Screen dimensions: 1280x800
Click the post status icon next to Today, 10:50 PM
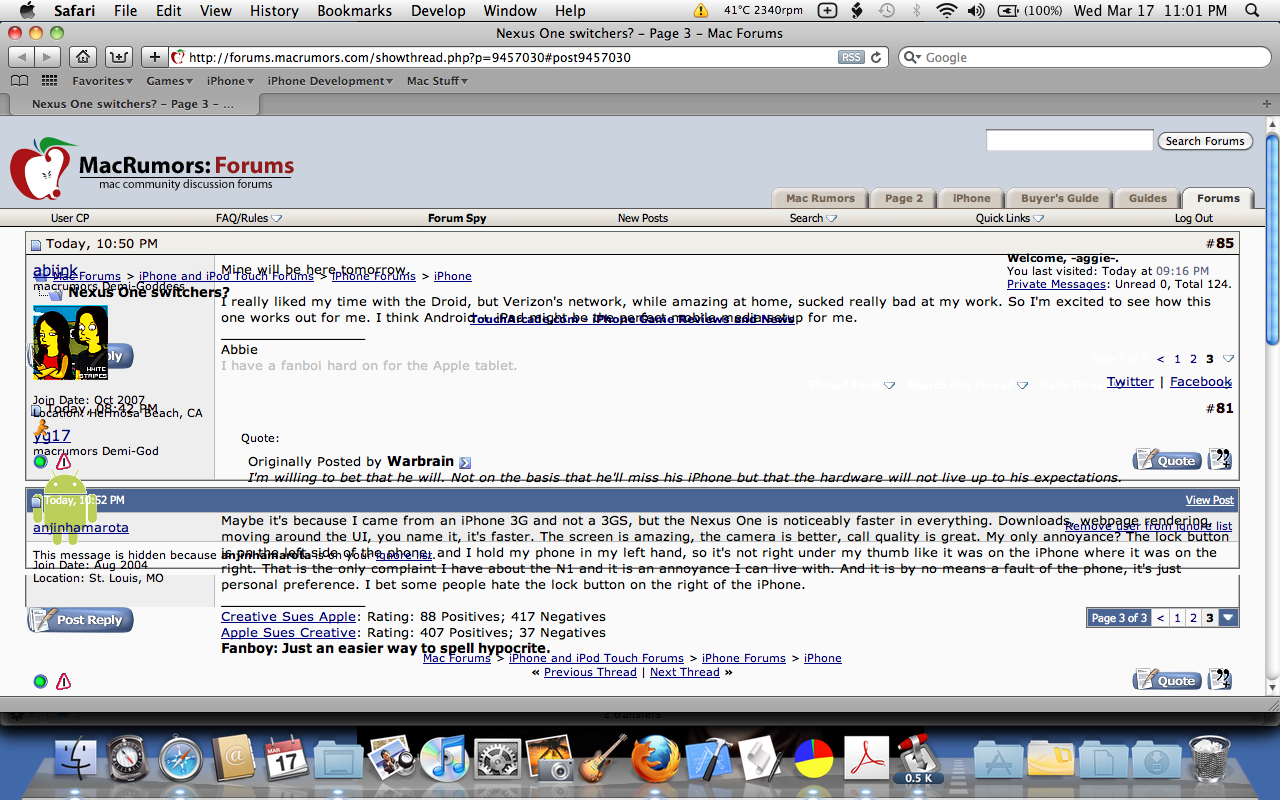pos(36,245)
